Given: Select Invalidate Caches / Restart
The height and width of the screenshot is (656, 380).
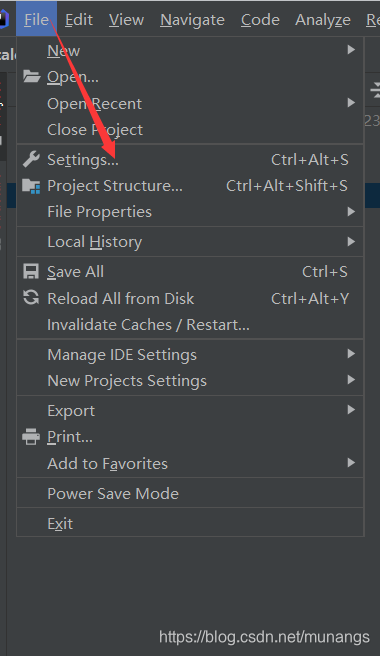Looking at the screenshot, I should (x=190, y=325).
